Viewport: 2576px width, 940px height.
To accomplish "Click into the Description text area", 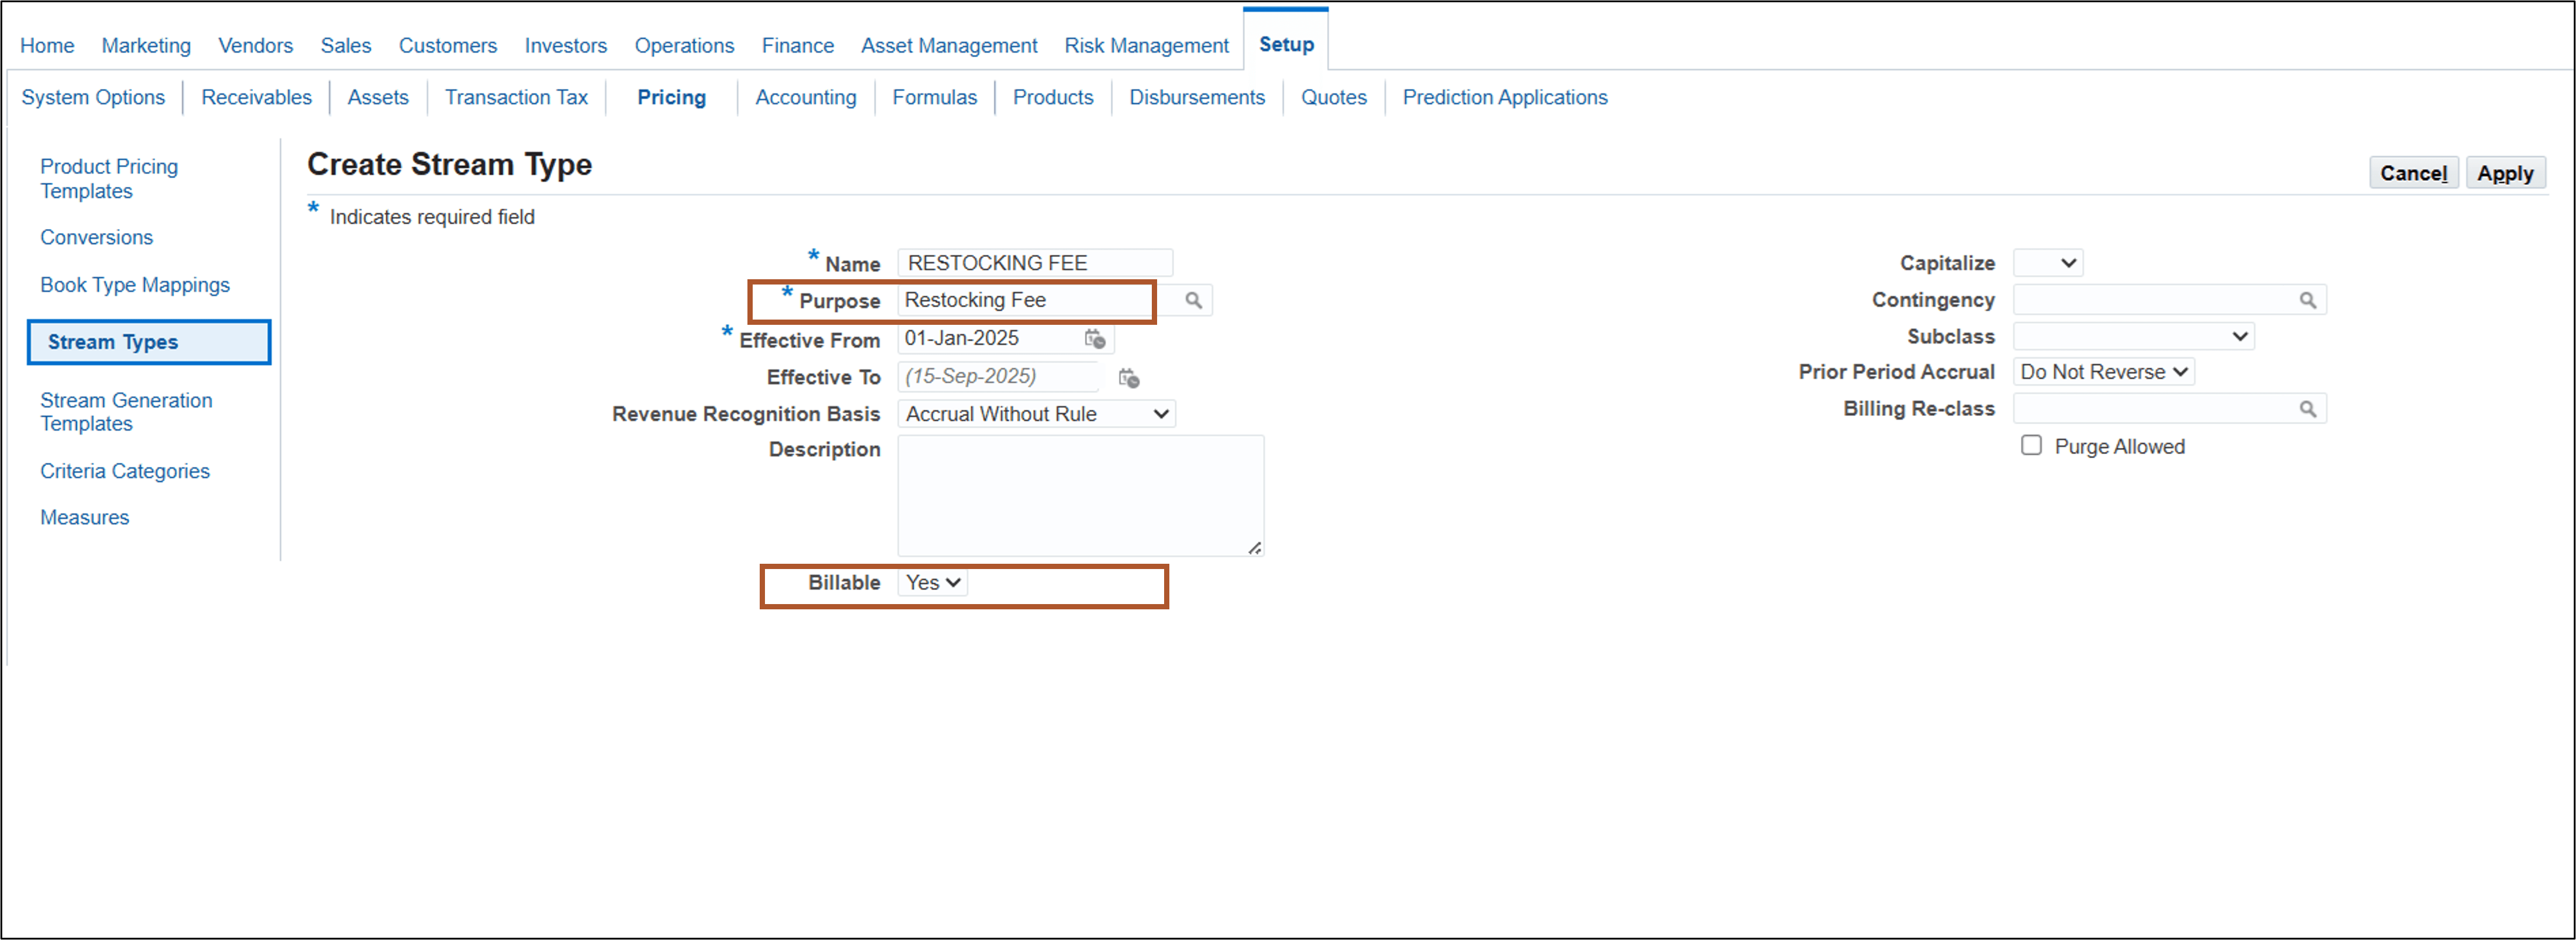I will coord(1080,495).
